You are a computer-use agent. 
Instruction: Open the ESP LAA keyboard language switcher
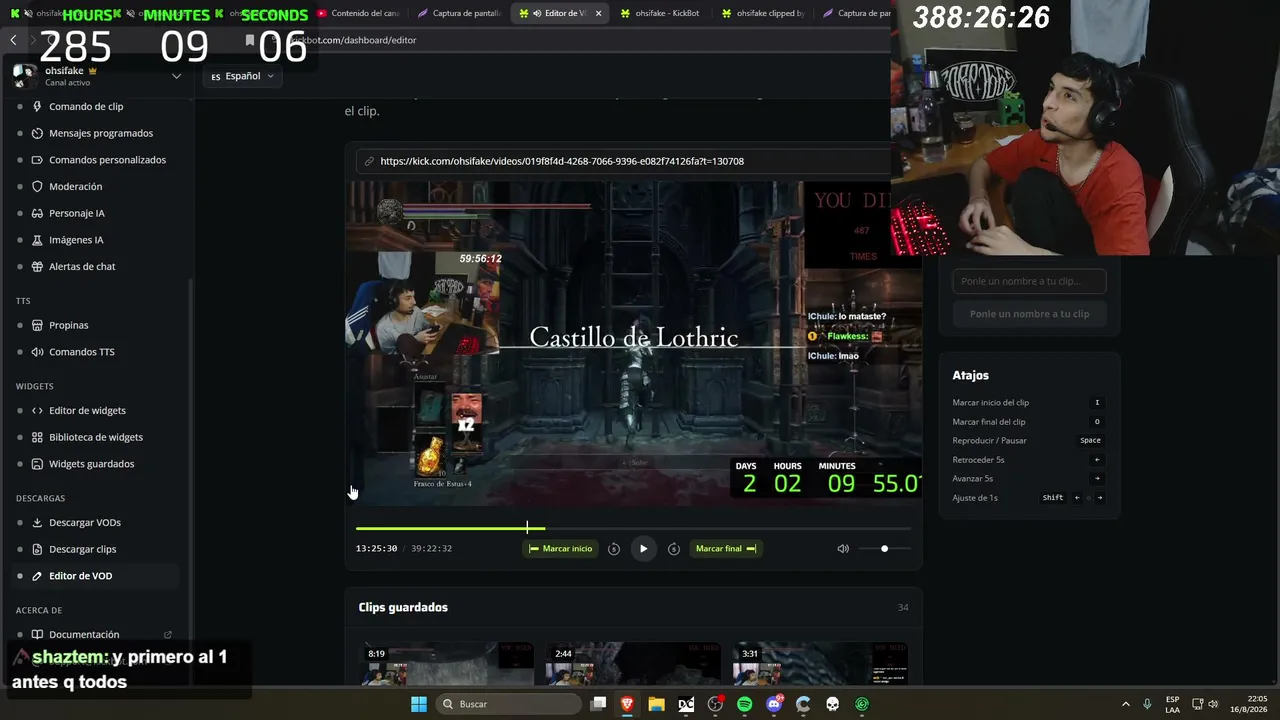point(1172,704)
